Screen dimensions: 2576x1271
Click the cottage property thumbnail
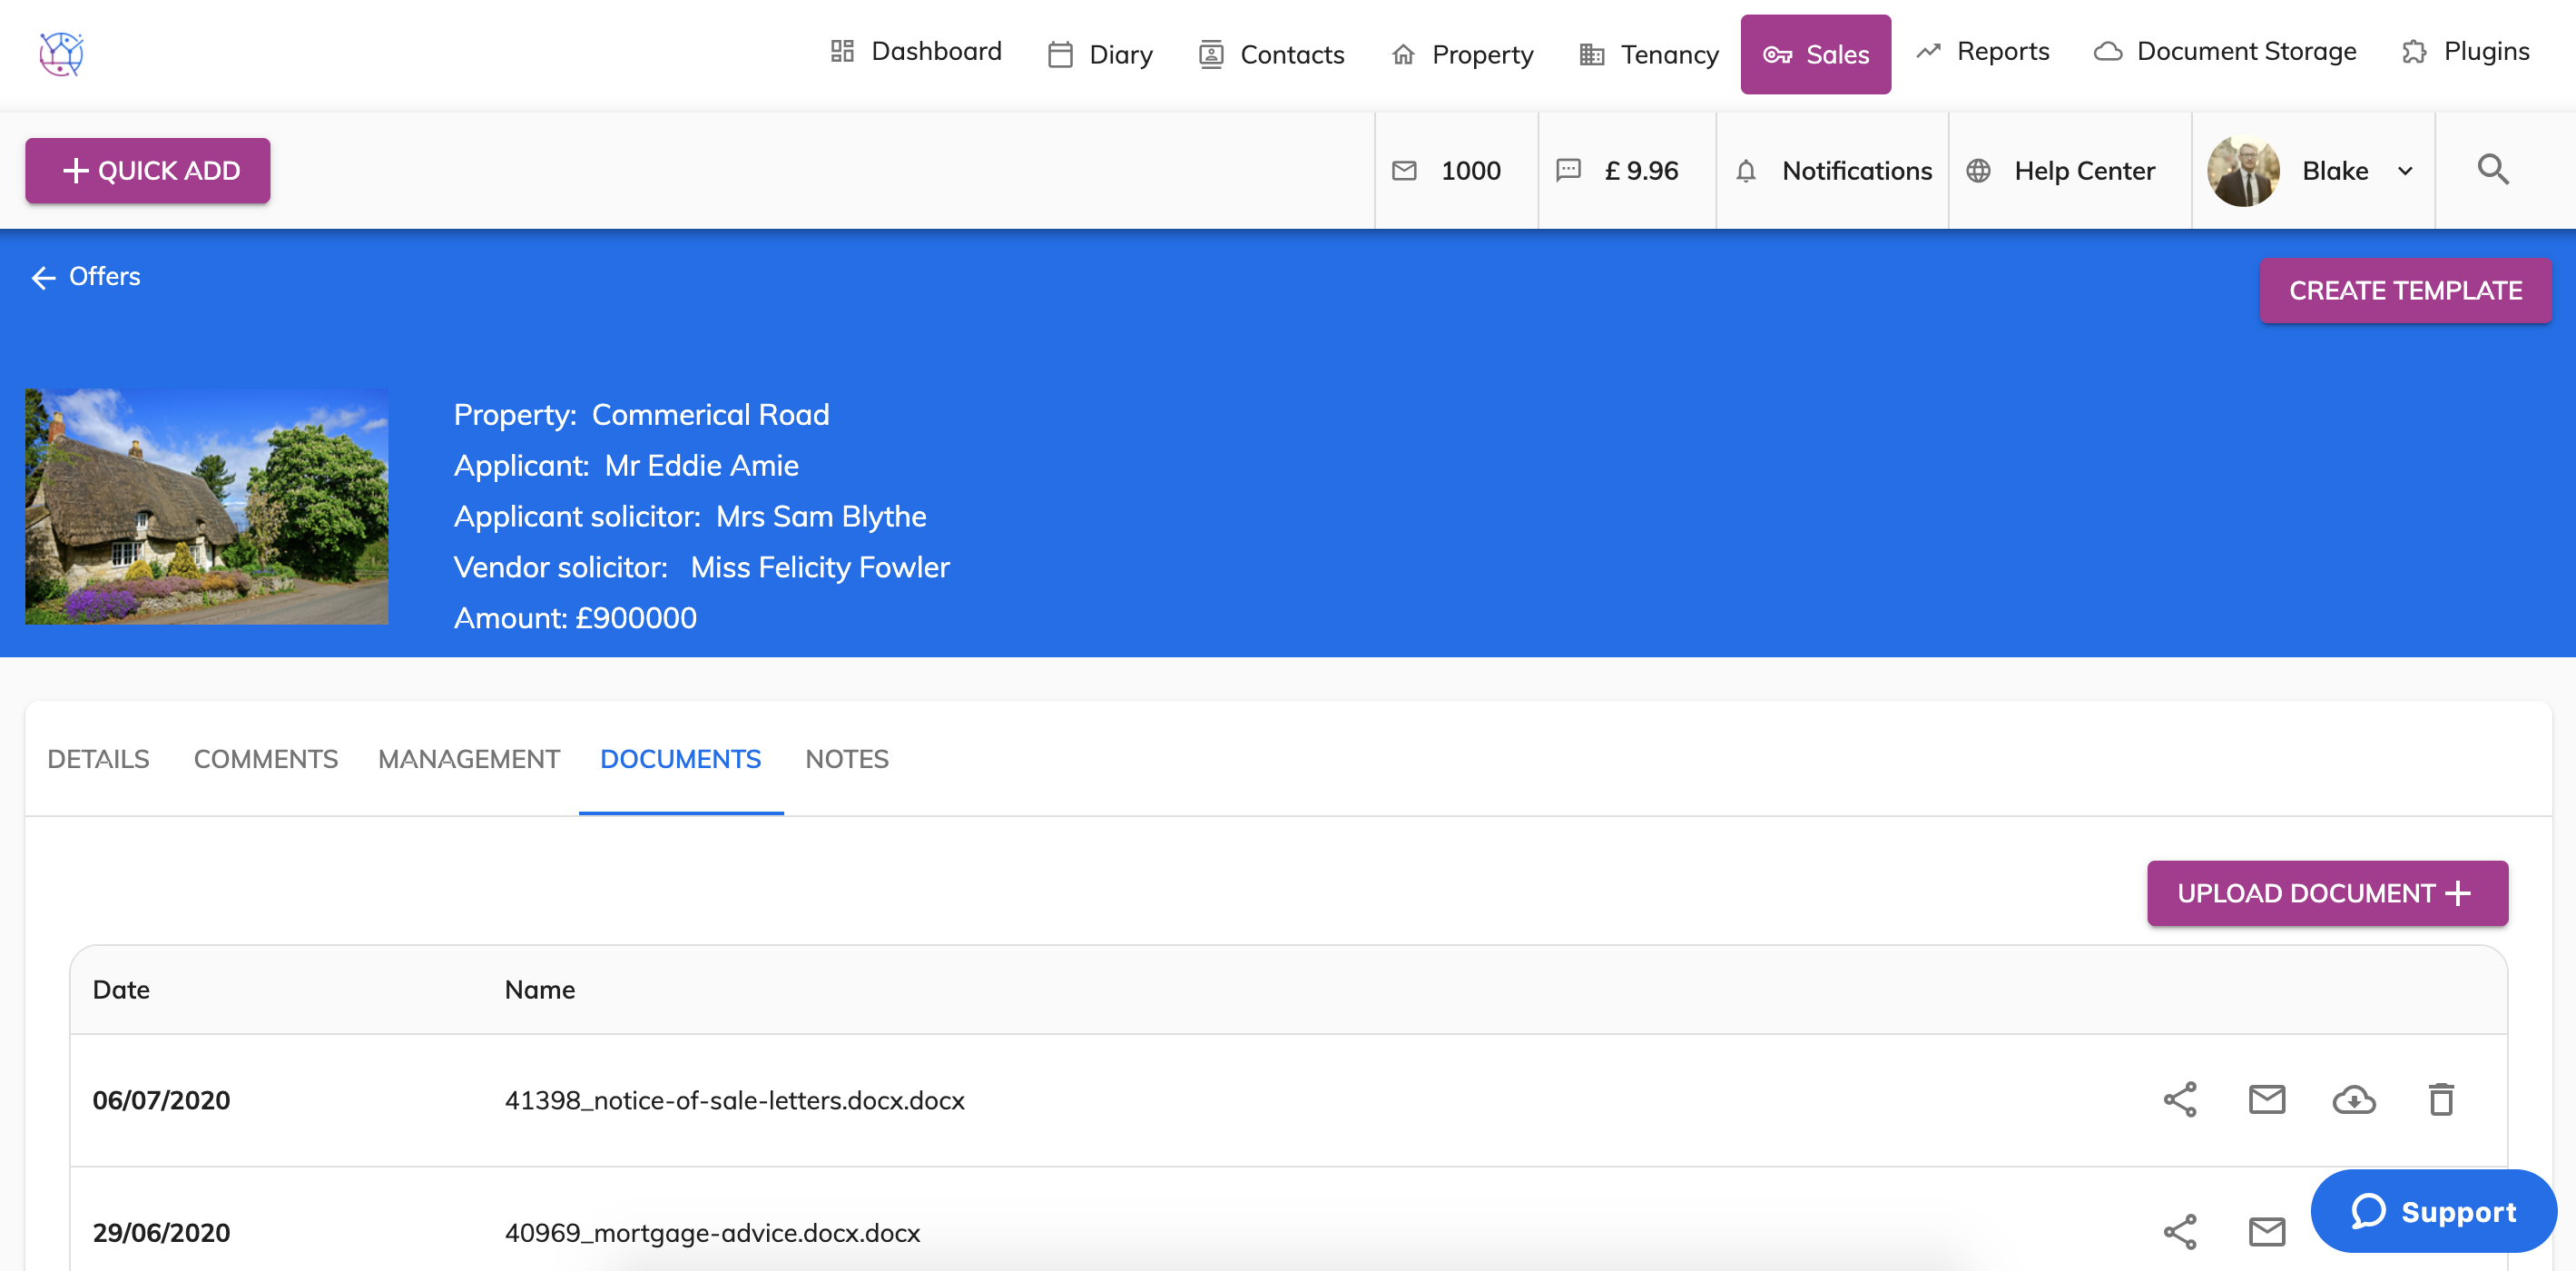(x=207, y=506)
